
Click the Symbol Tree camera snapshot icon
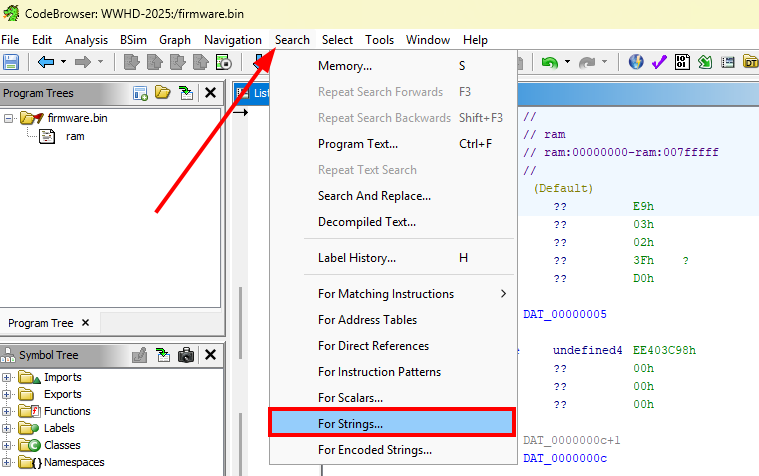(x=185, y=355)
